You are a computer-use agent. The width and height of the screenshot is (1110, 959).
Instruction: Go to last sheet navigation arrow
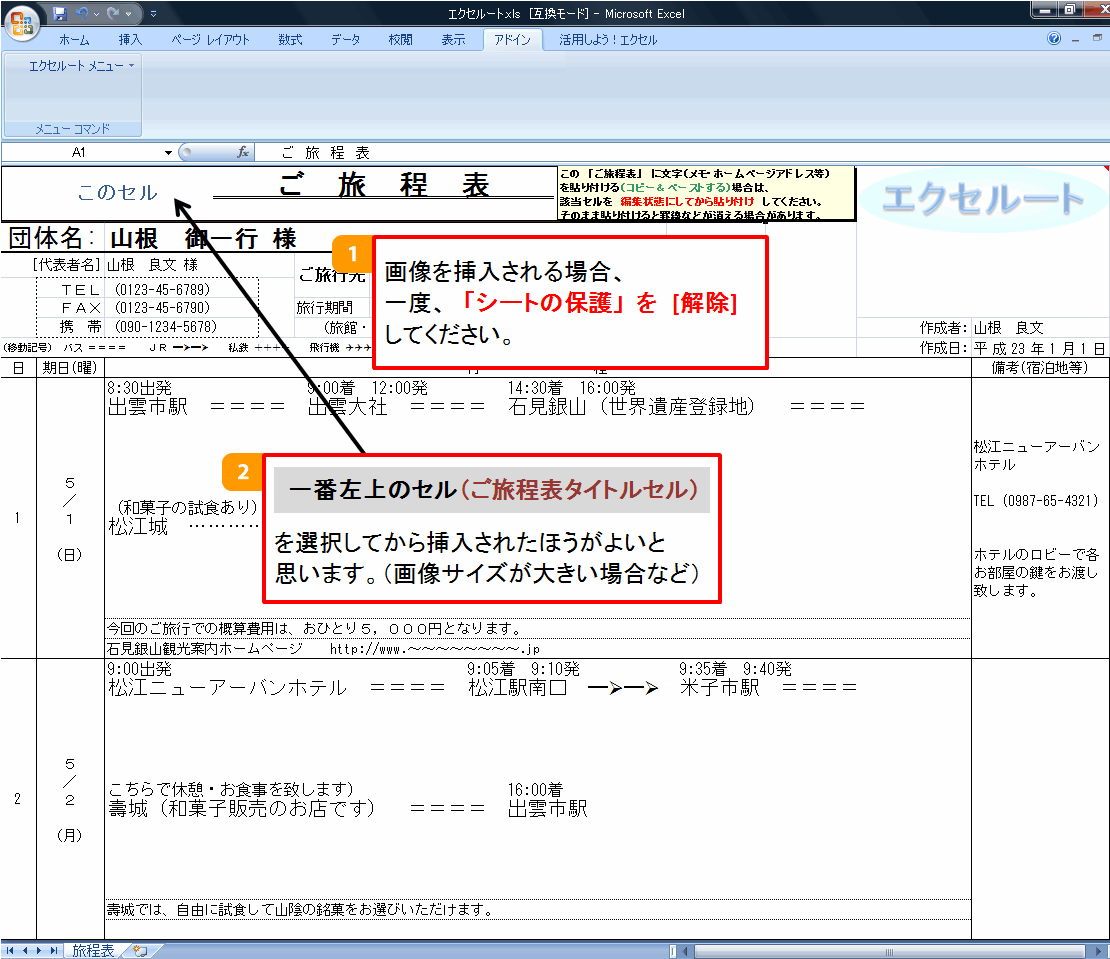point(53,951)
